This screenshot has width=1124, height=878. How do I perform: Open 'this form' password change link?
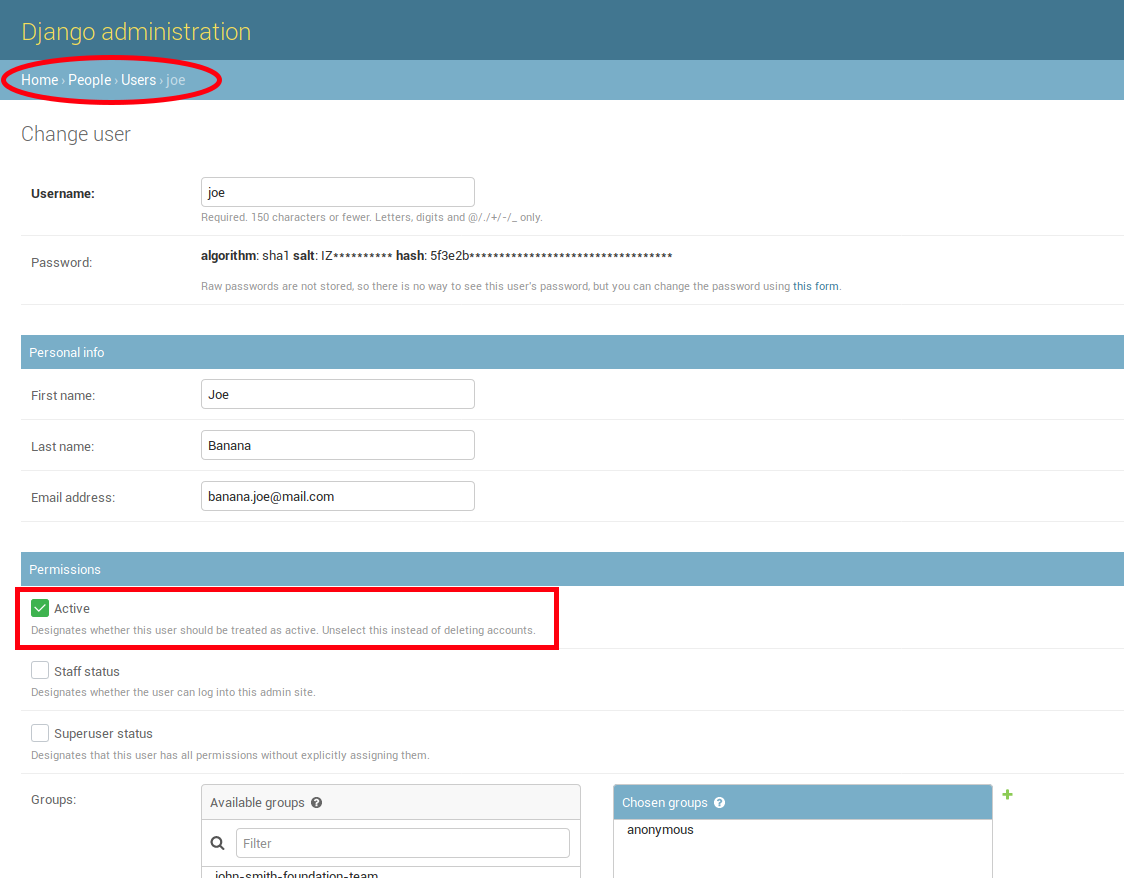(816, 286)
